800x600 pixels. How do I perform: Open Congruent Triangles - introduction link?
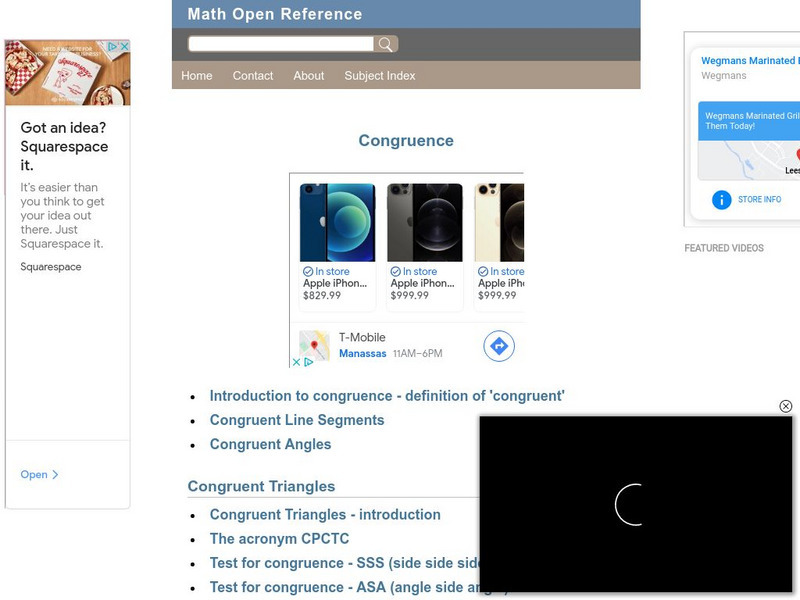click(325, 514)
